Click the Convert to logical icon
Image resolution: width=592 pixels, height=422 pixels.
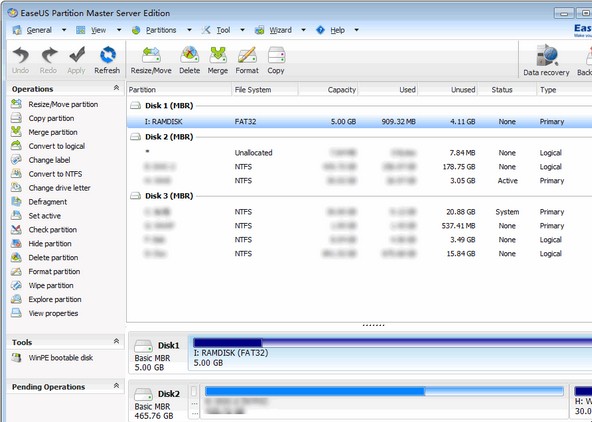(x=16, y=146)
